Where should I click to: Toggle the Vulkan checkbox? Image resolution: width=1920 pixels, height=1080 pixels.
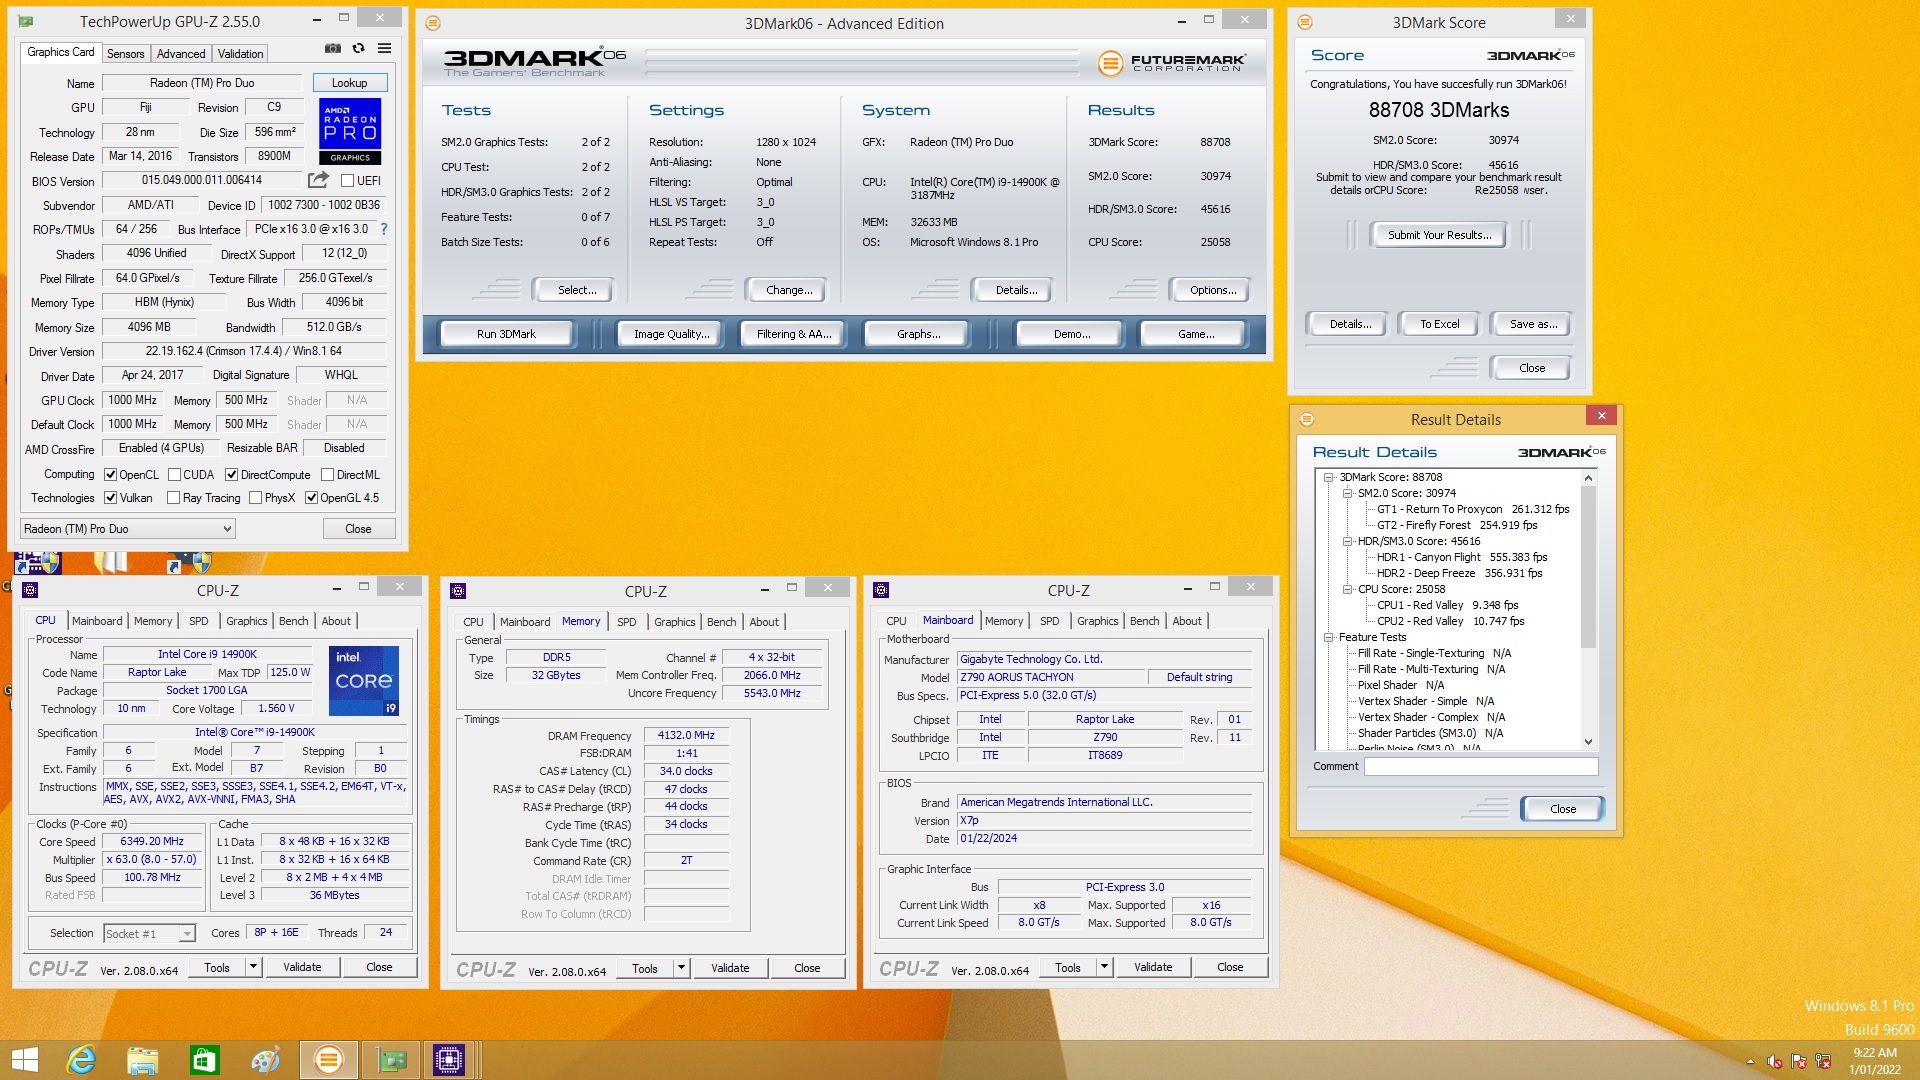111,498
